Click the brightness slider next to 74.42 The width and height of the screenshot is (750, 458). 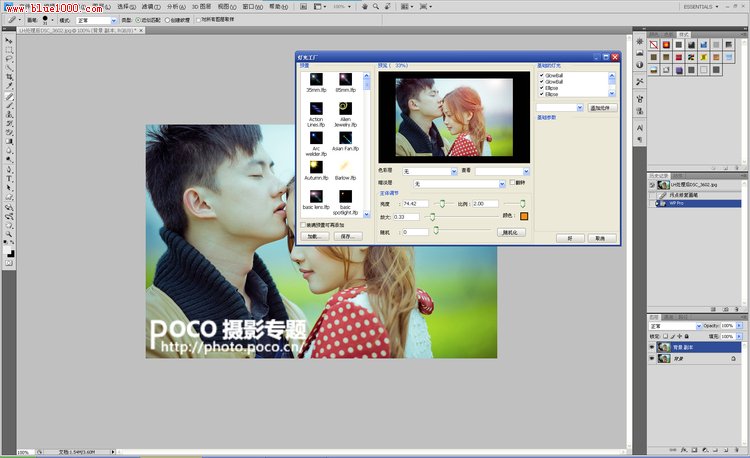tap(442, 204)
